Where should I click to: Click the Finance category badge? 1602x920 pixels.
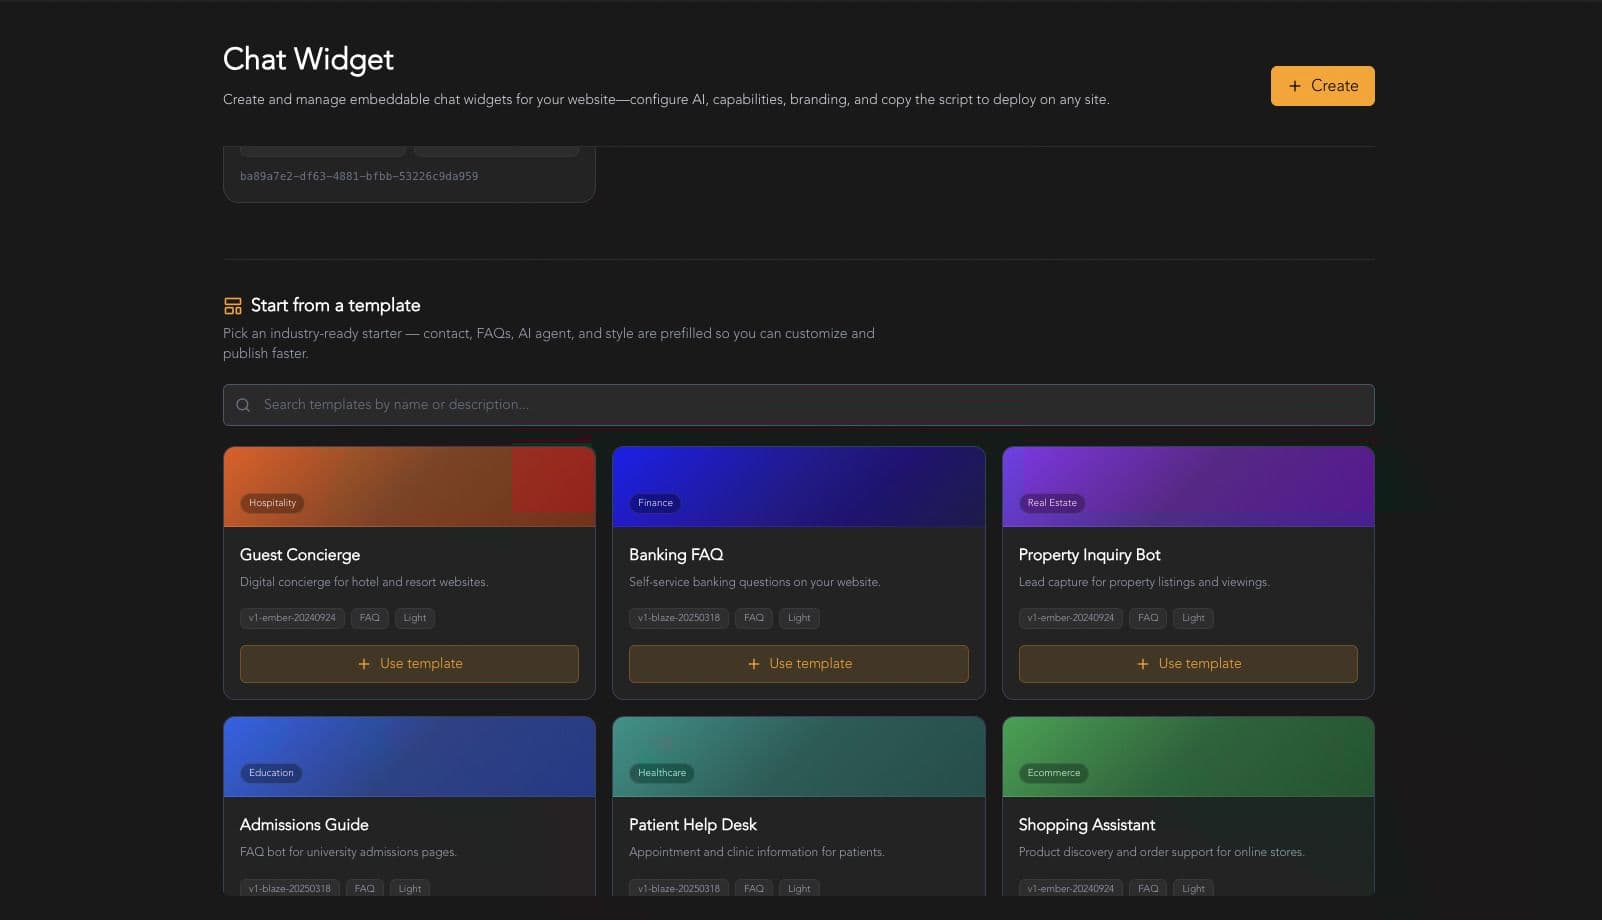click(x=655, y=503)
